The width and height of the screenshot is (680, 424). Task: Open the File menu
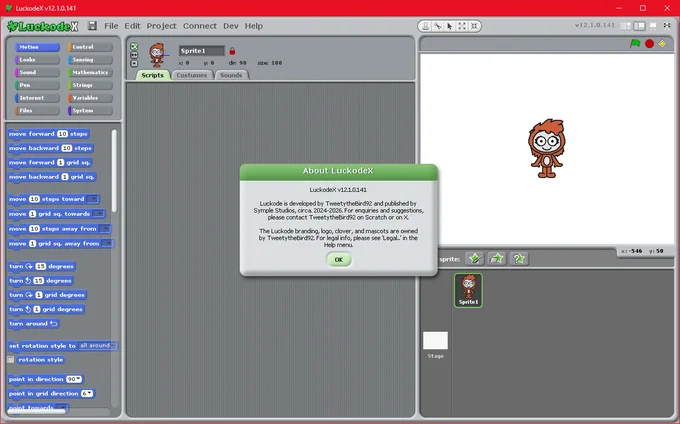[111, 26]
